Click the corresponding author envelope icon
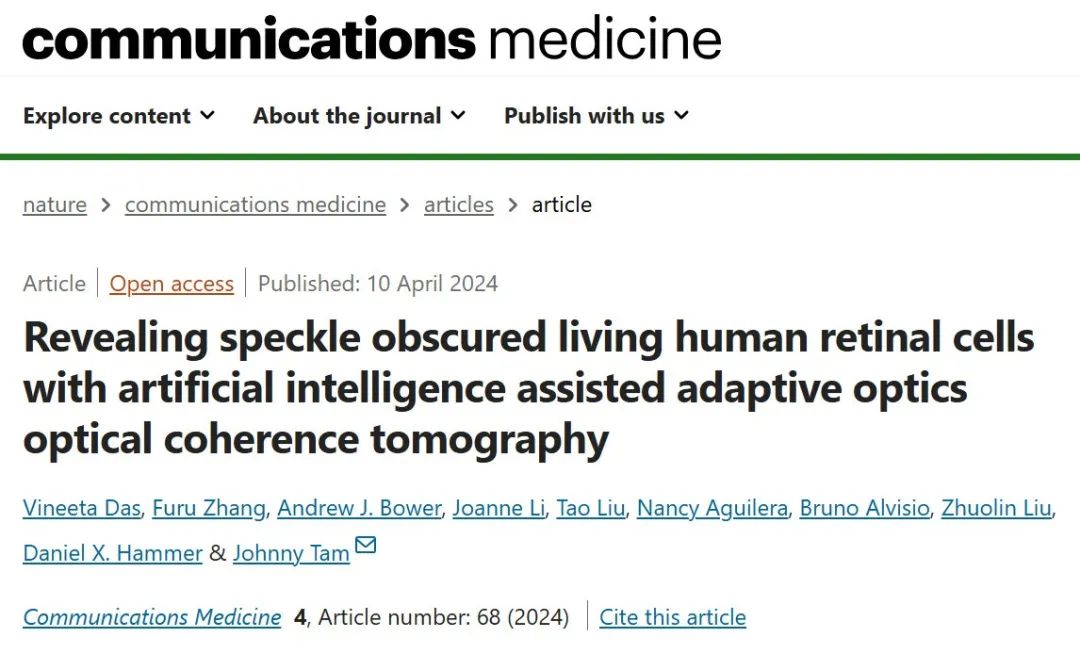1080x654 pixels. 366,546
